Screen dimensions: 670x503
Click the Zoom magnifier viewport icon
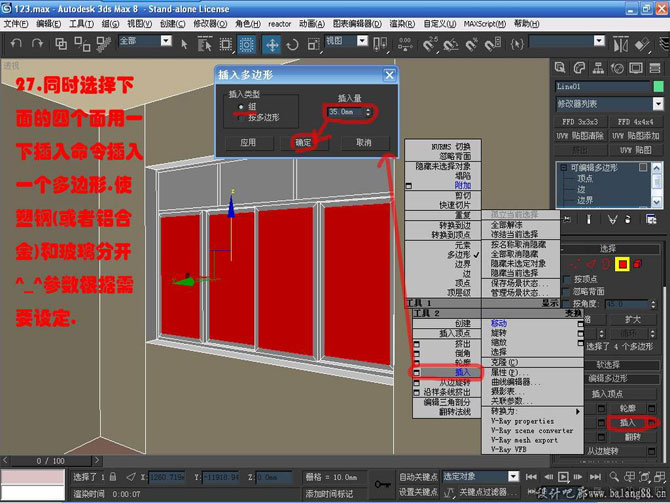point(614,477)
